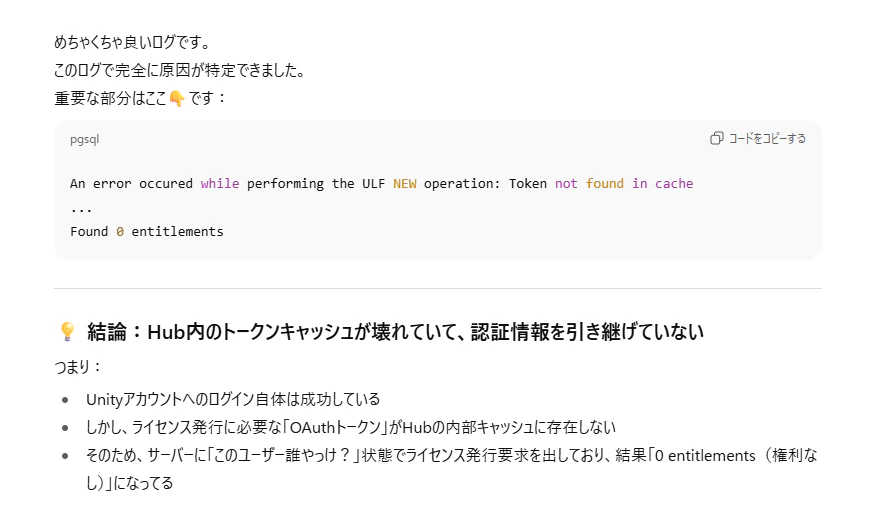Click the ellipsis line in code block
Image resolution: width=894 pixels, height=524 pixels.
pos(81,209)
